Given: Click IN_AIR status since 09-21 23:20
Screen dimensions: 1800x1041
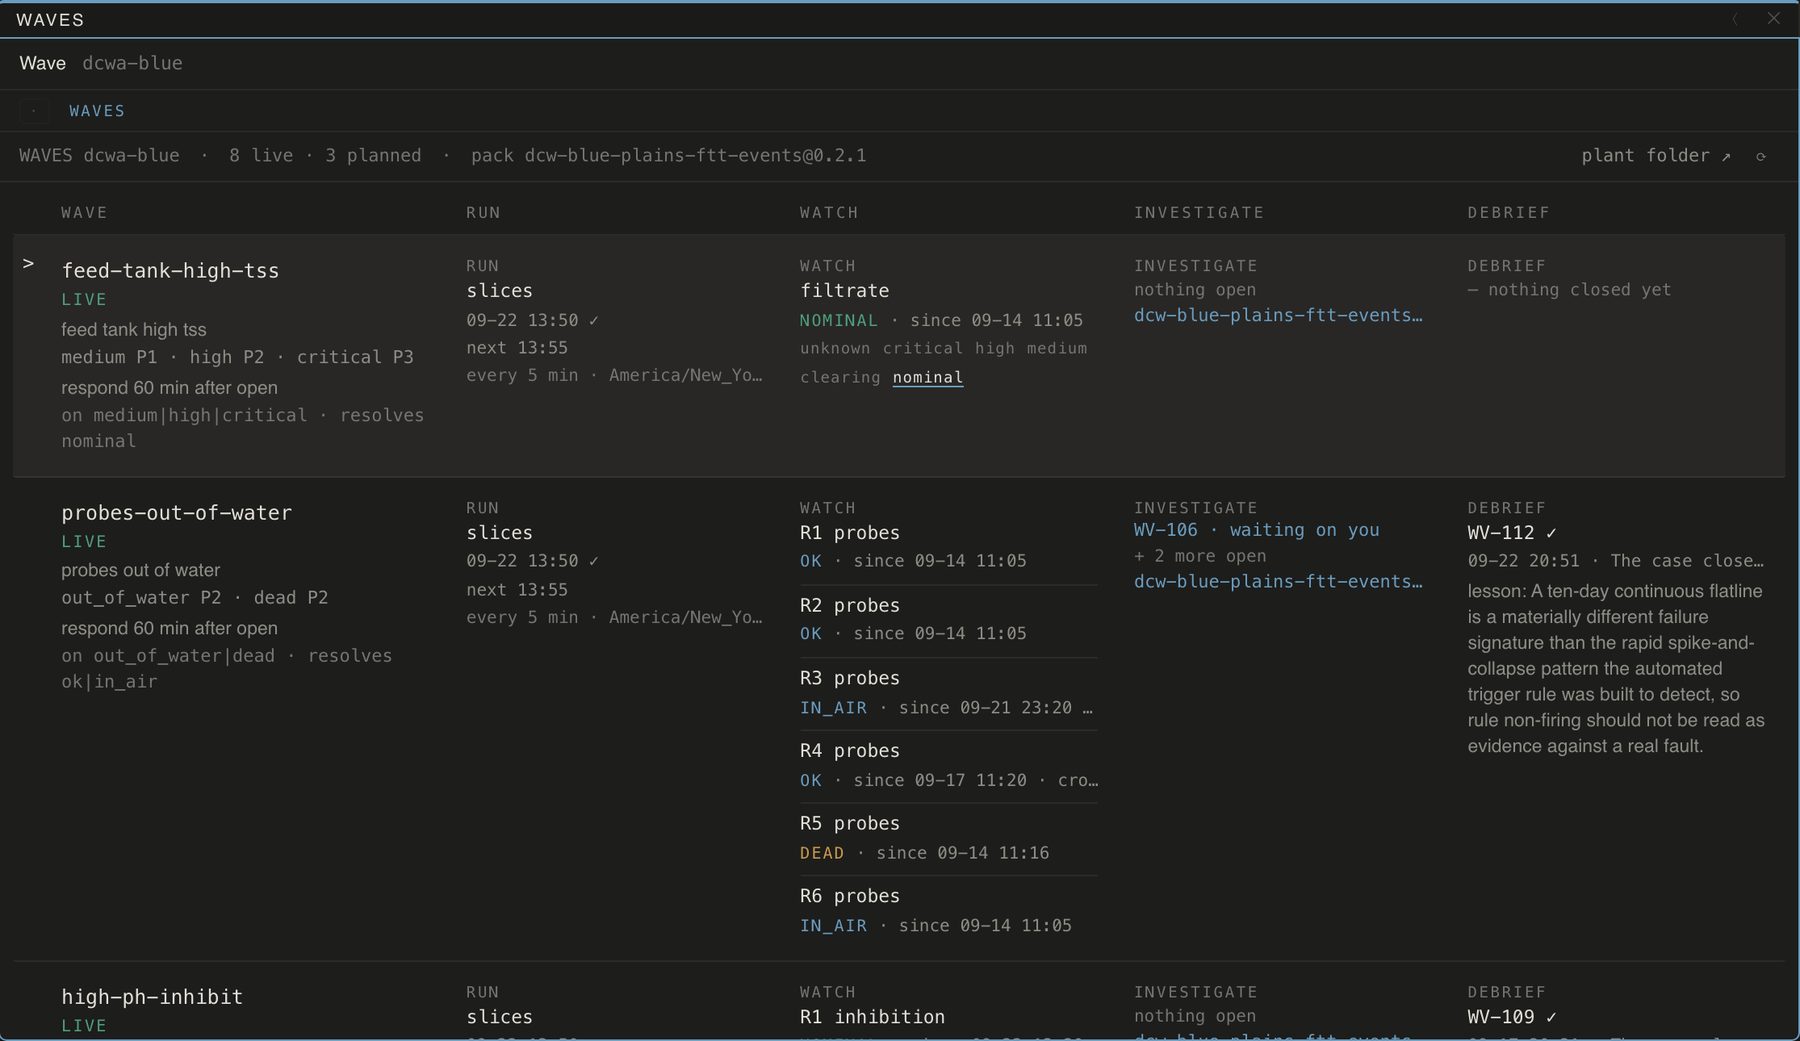Looking at the screenshot, I should [x=833, y=708].
